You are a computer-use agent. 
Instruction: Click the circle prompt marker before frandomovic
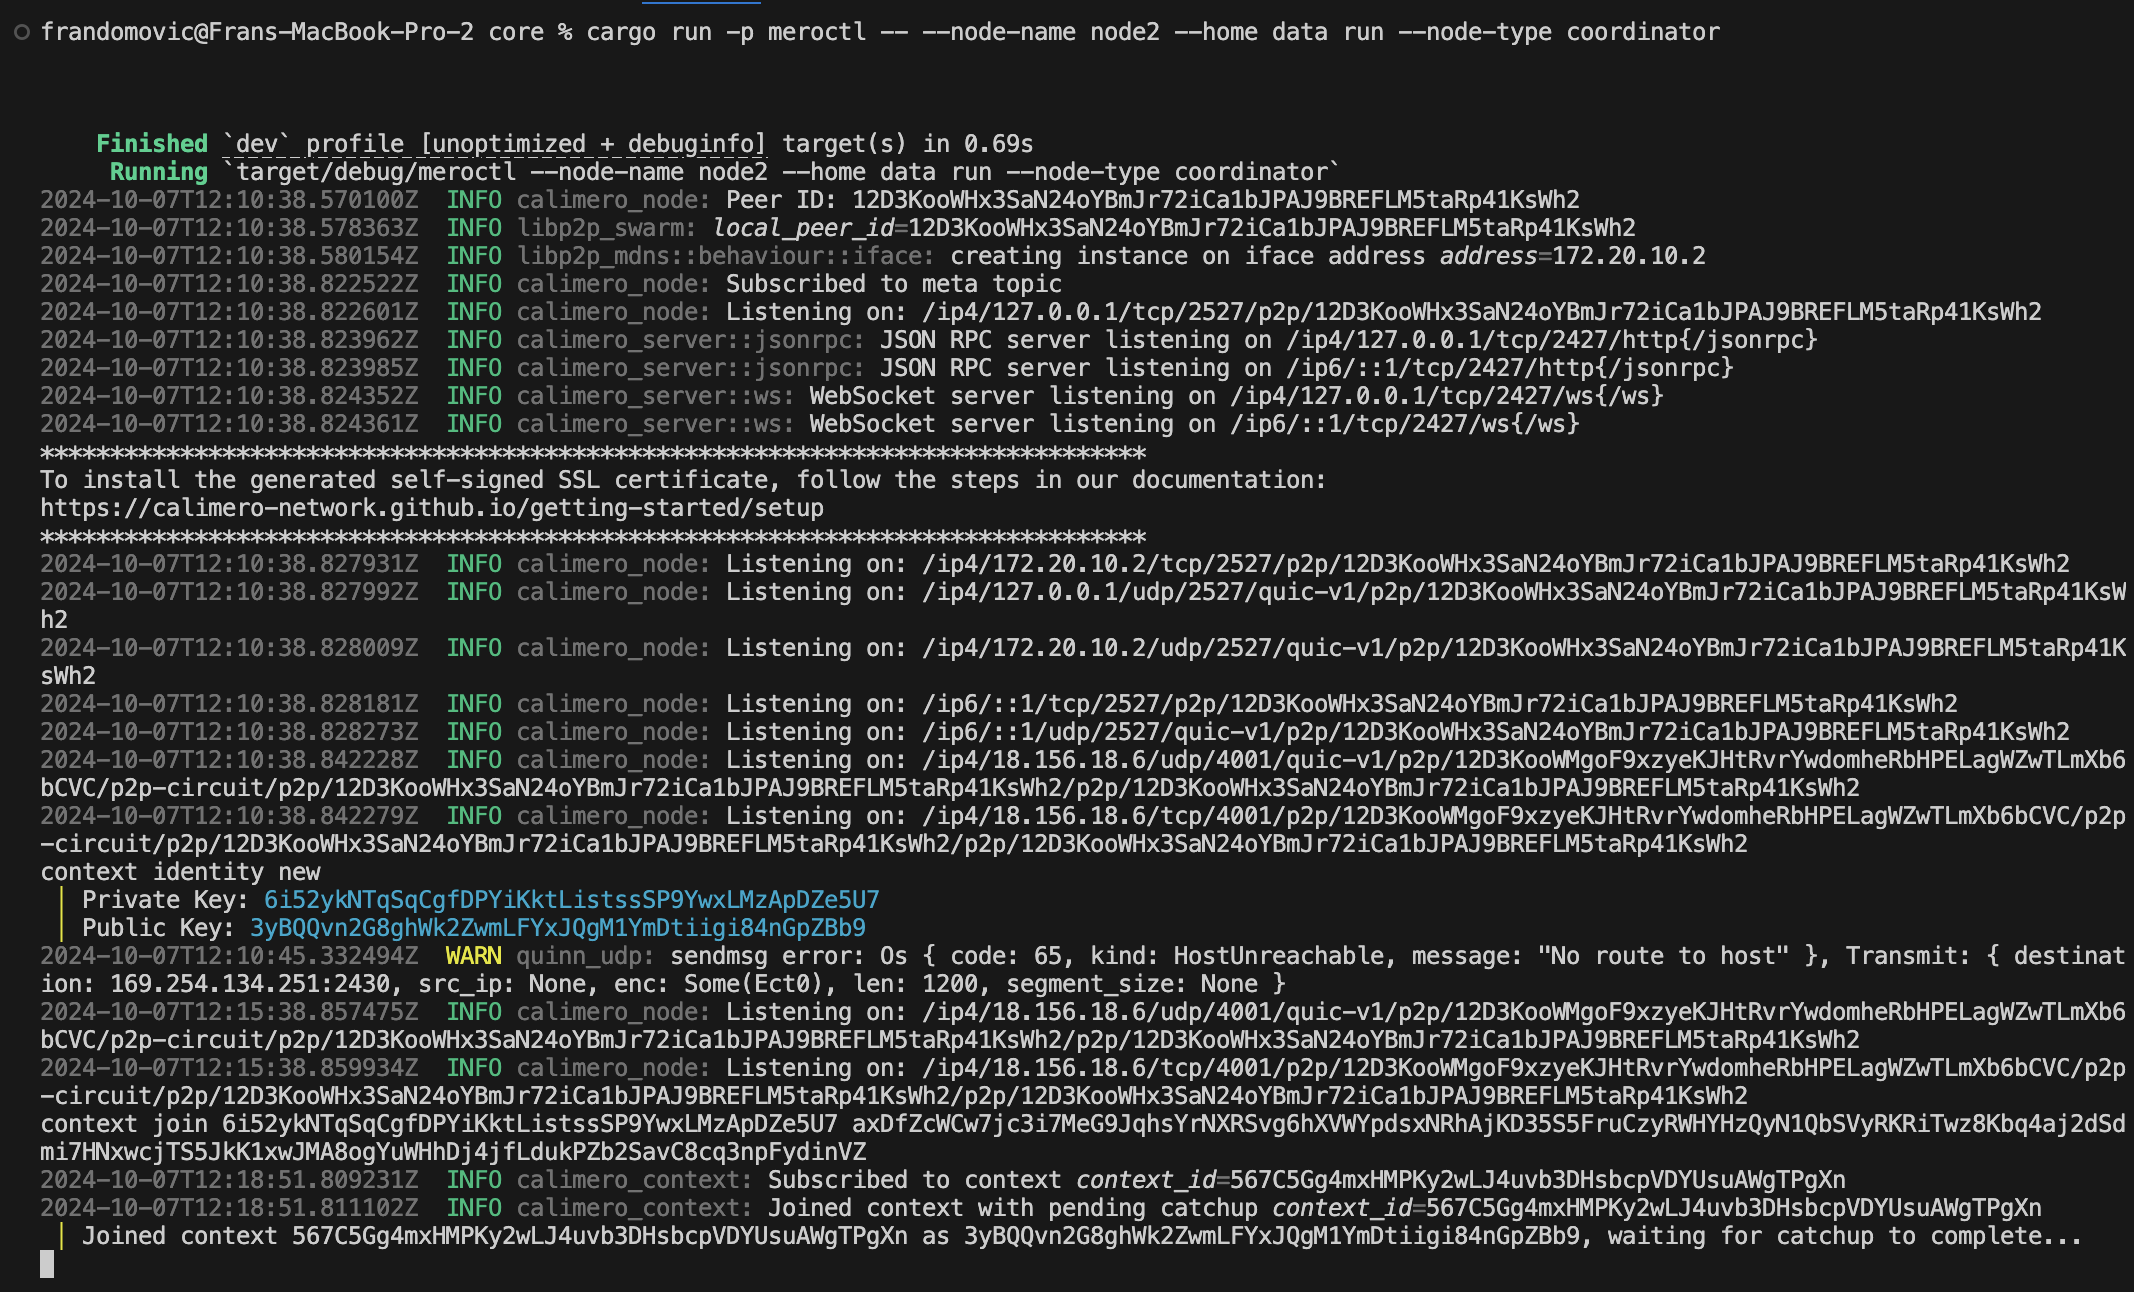click(x=21, y=32)
